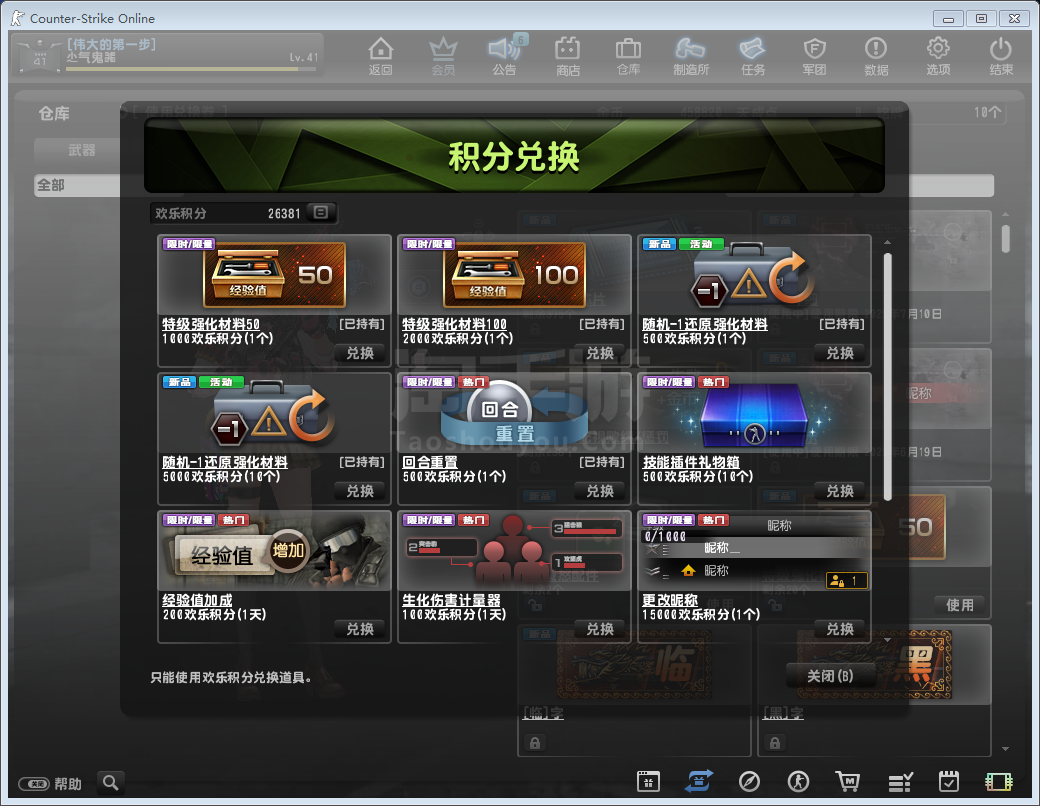Open the 制造所 workshop icon
Viewport: 1040px width, 806px height.
coord(690,56)
